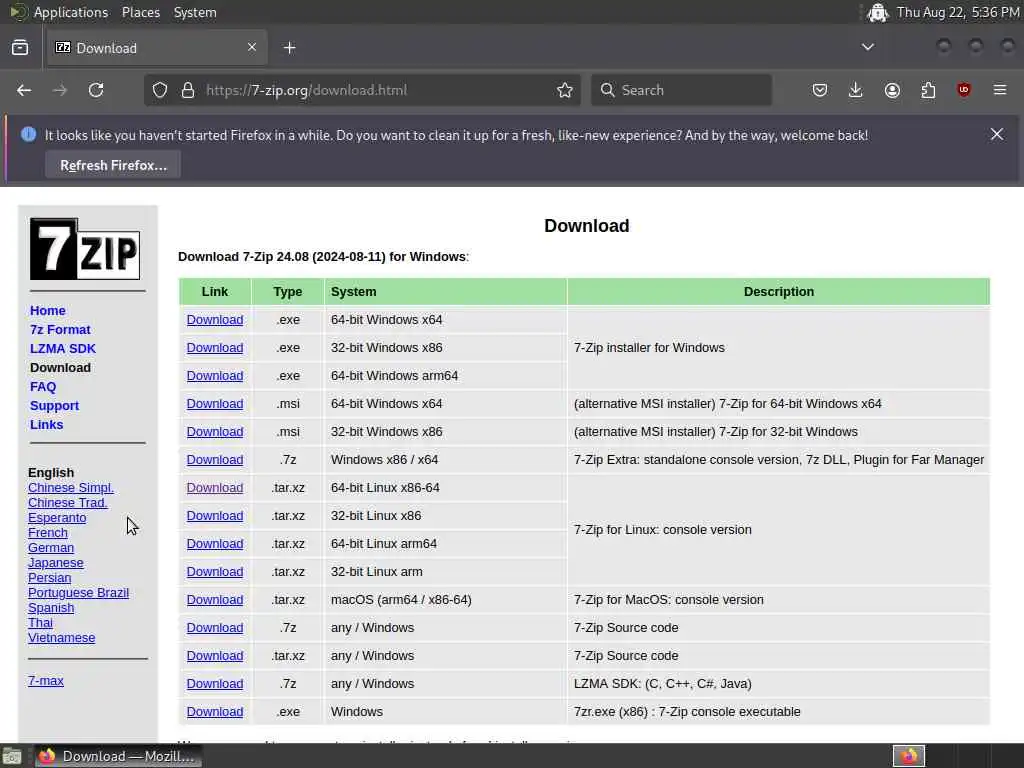Download .msi for 32-bit Windows x86
This screenshot has width=1024, height=768.
(215, 432)
